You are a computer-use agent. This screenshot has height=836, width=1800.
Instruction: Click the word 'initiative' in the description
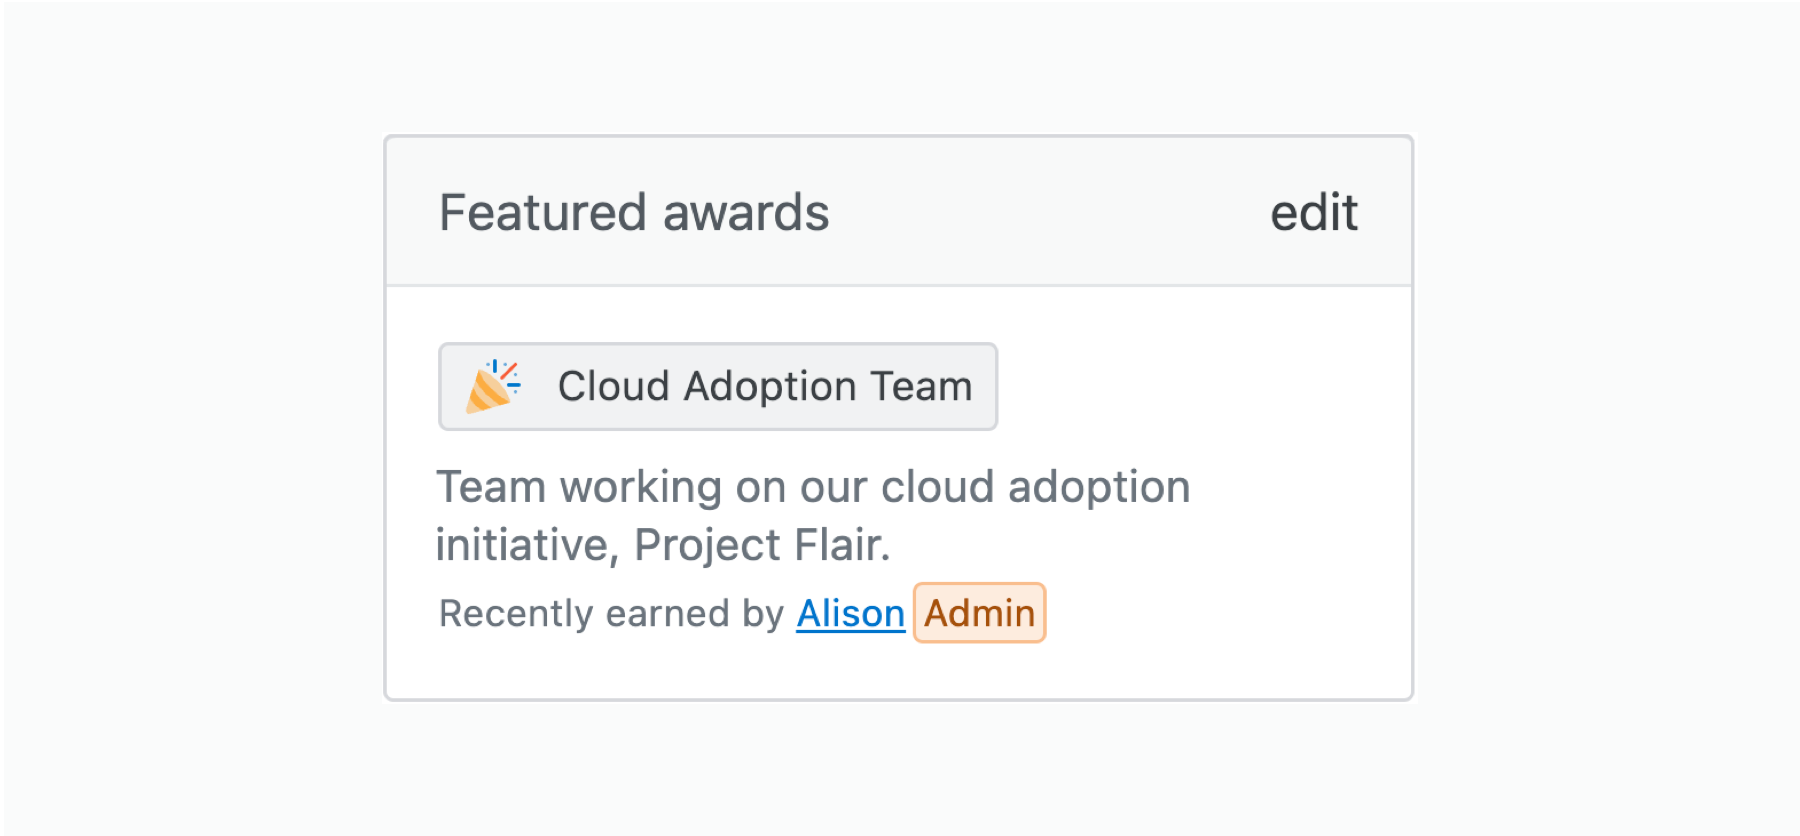pos(526,545)
